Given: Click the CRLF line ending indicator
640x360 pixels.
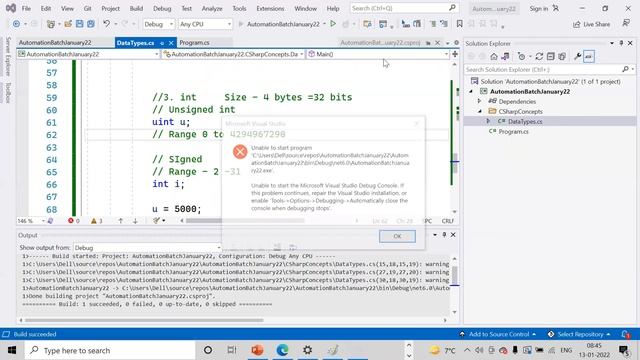Looking at the screenshot, I should 447,221.
